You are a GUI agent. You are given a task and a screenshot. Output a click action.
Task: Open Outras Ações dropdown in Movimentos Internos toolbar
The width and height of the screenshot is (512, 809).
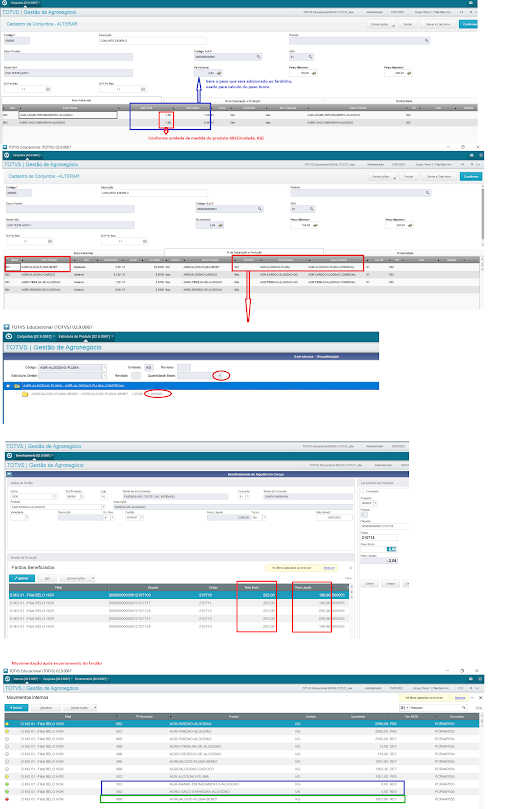click(x=81, y=708)
